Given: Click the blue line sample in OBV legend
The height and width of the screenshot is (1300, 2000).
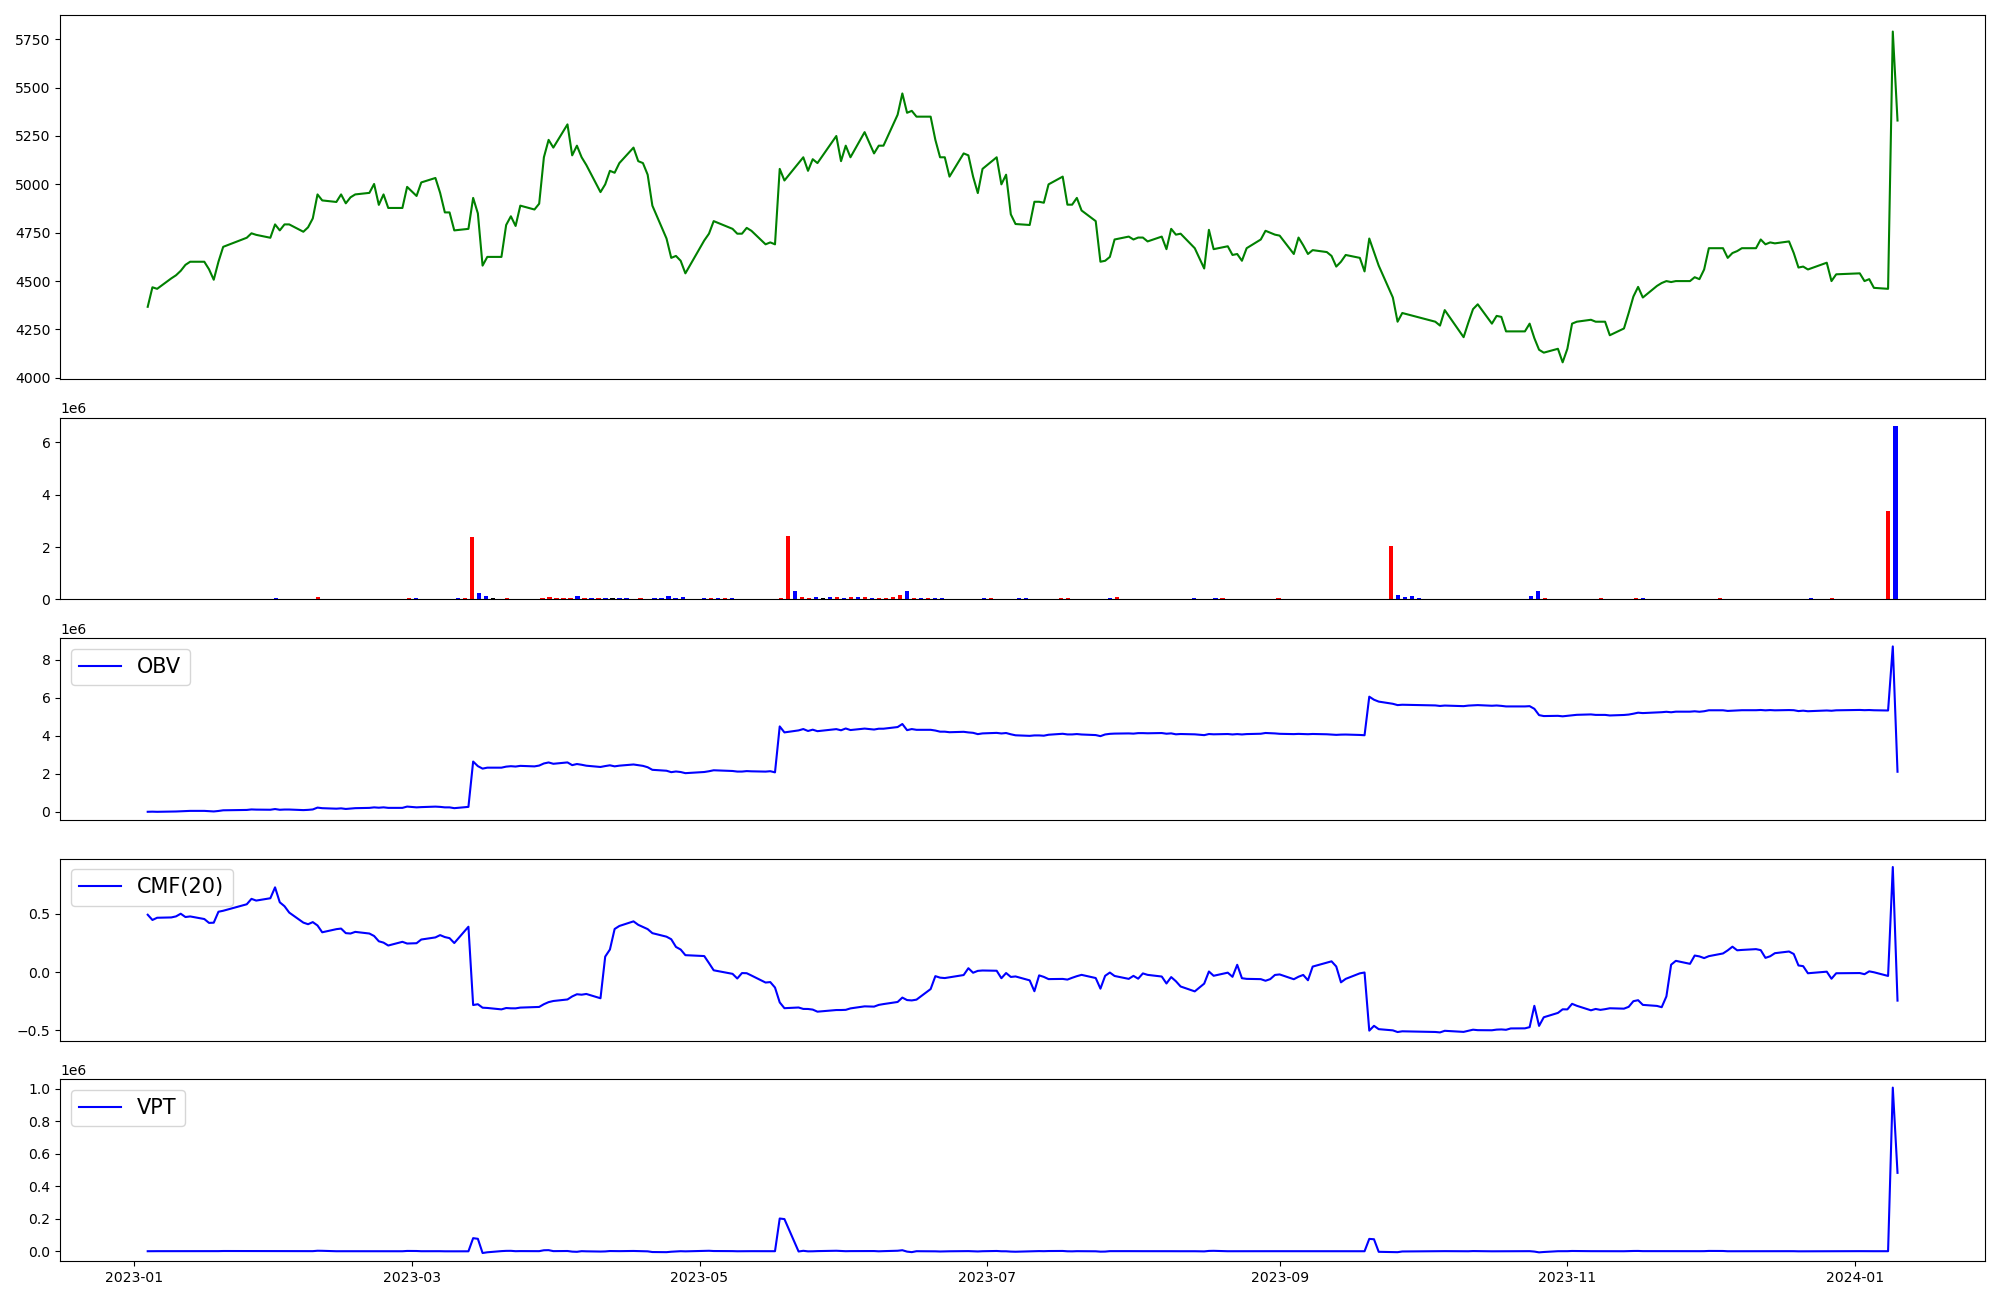Looking at the screenshot, I should 100,667.
